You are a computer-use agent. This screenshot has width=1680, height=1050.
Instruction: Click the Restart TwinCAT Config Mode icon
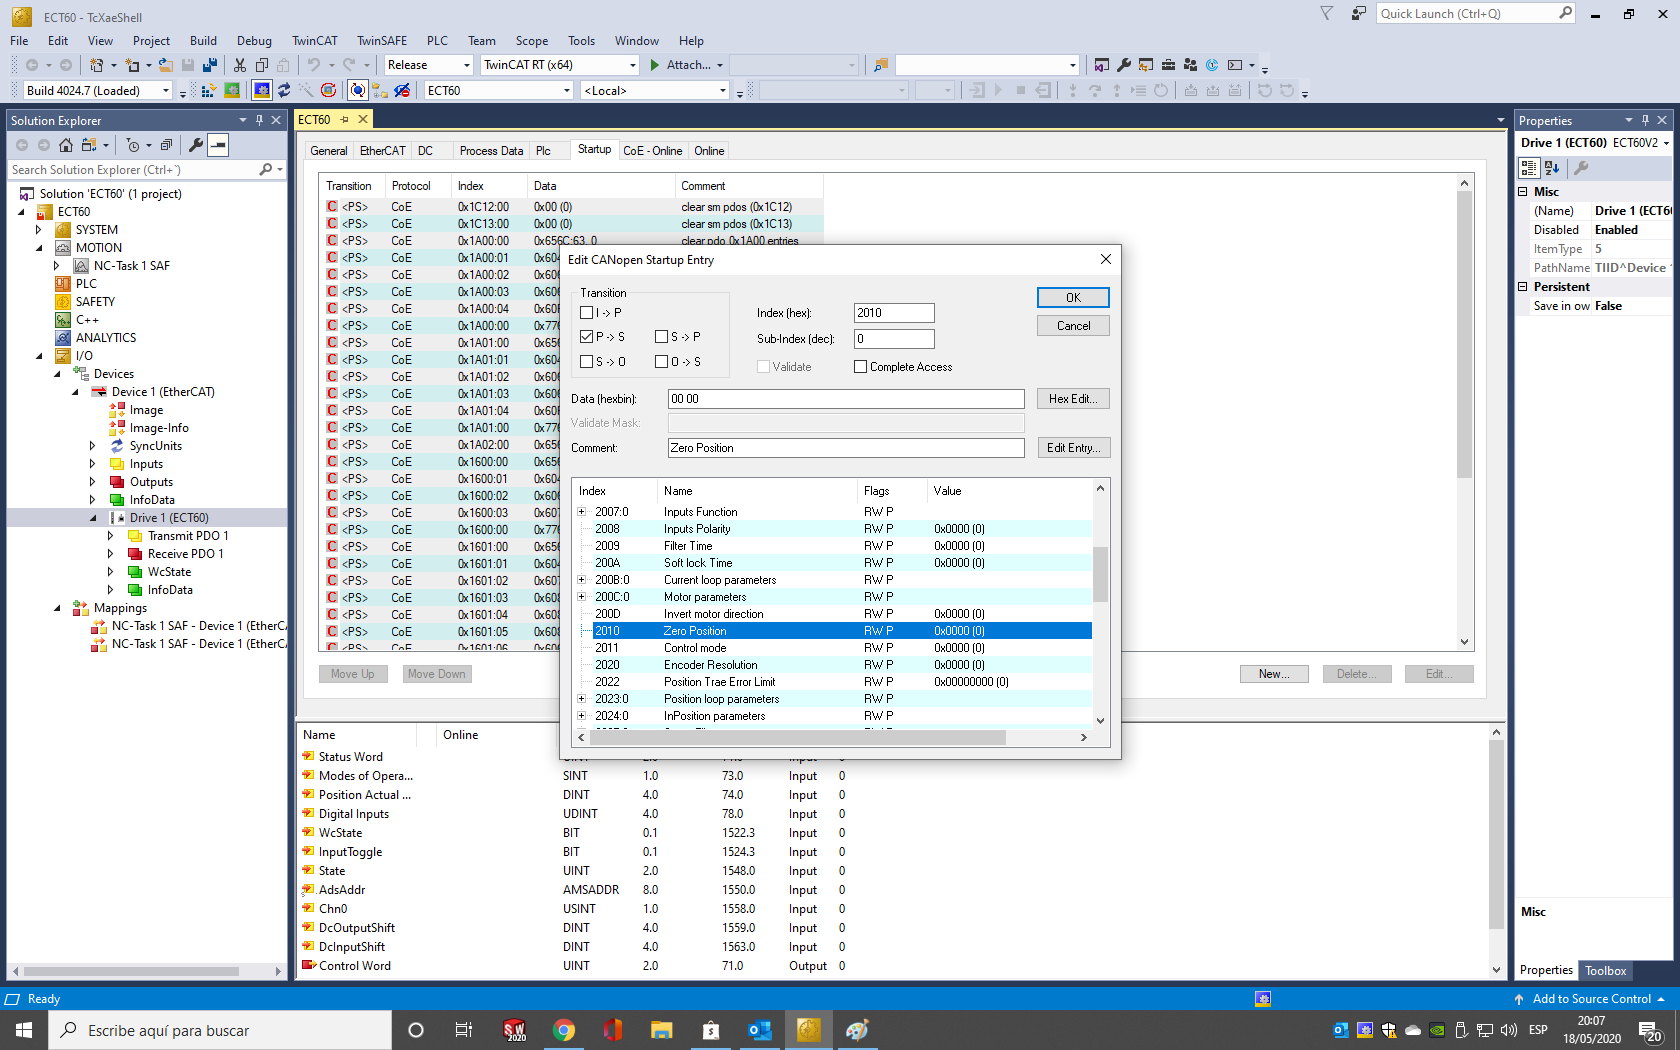point(261,91)
